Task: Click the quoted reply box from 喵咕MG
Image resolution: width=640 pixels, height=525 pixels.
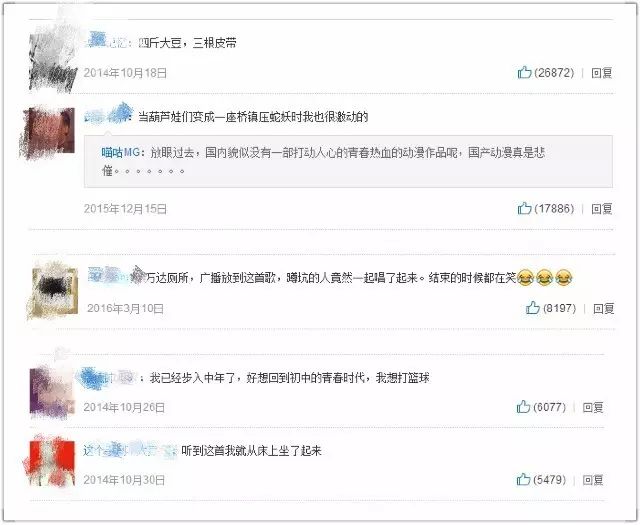Action: (348, 161)
